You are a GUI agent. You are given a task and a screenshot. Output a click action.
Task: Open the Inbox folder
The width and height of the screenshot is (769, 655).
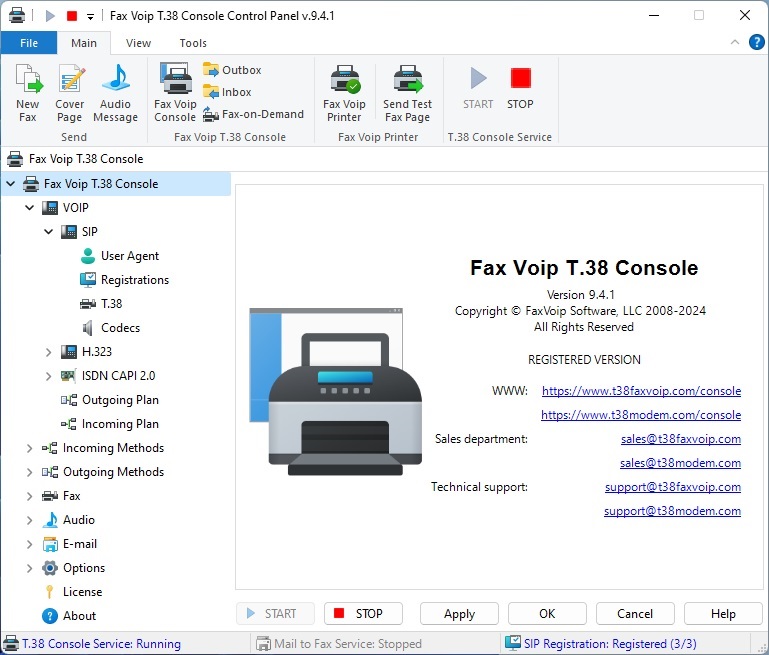228,92
